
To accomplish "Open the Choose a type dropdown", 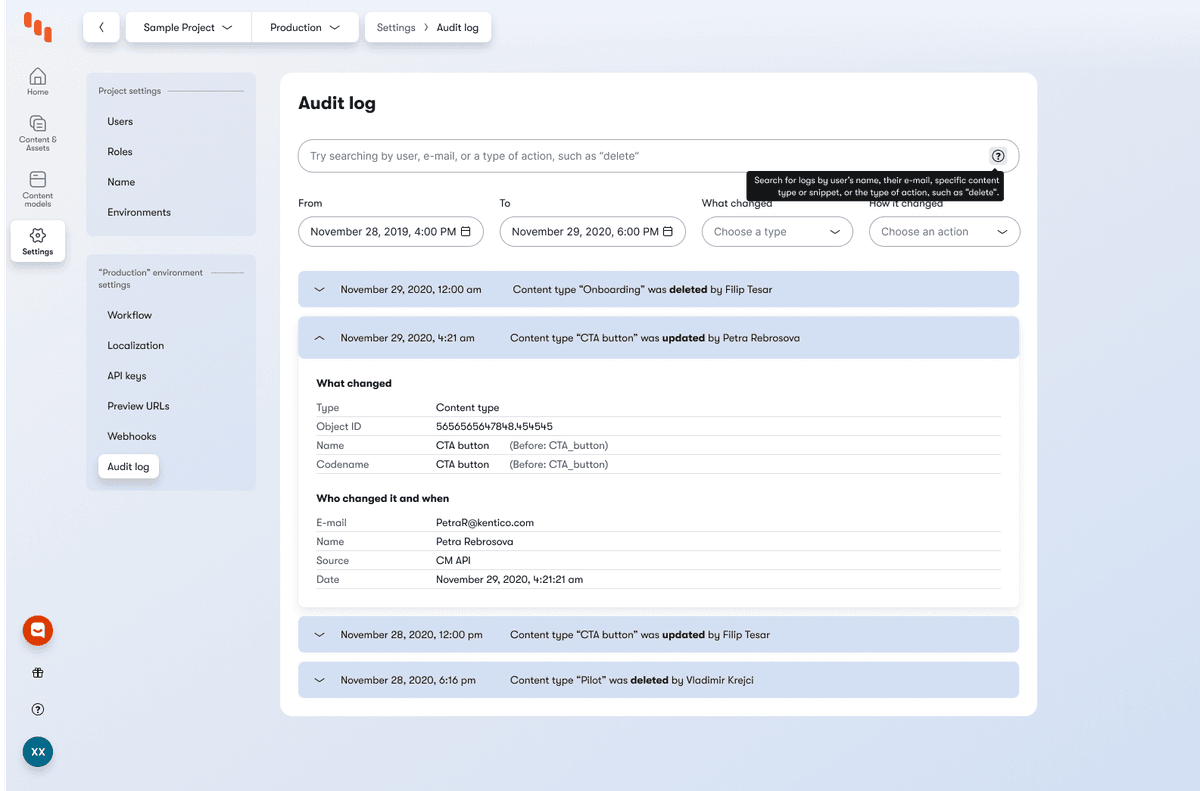I will coord(776,231).
